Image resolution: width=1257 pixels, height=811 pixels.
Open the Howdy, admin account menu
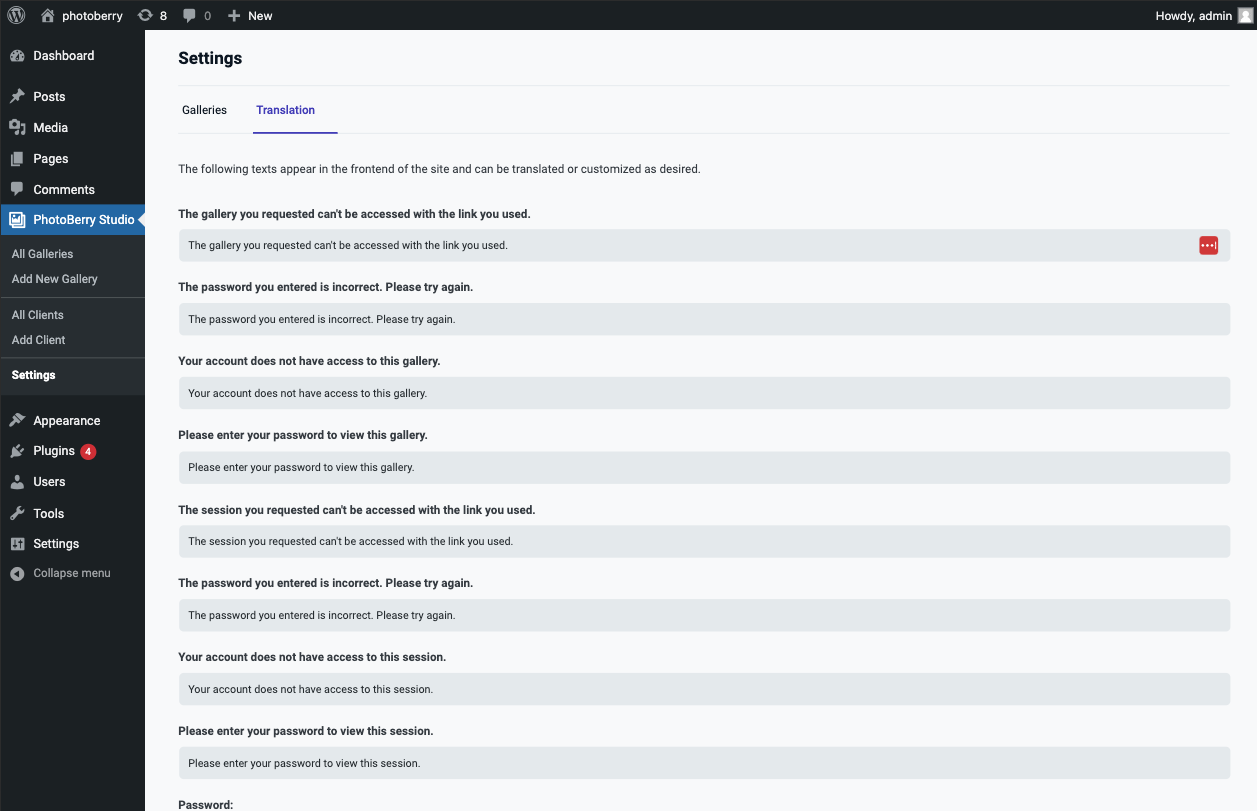tap(1193, 15)
